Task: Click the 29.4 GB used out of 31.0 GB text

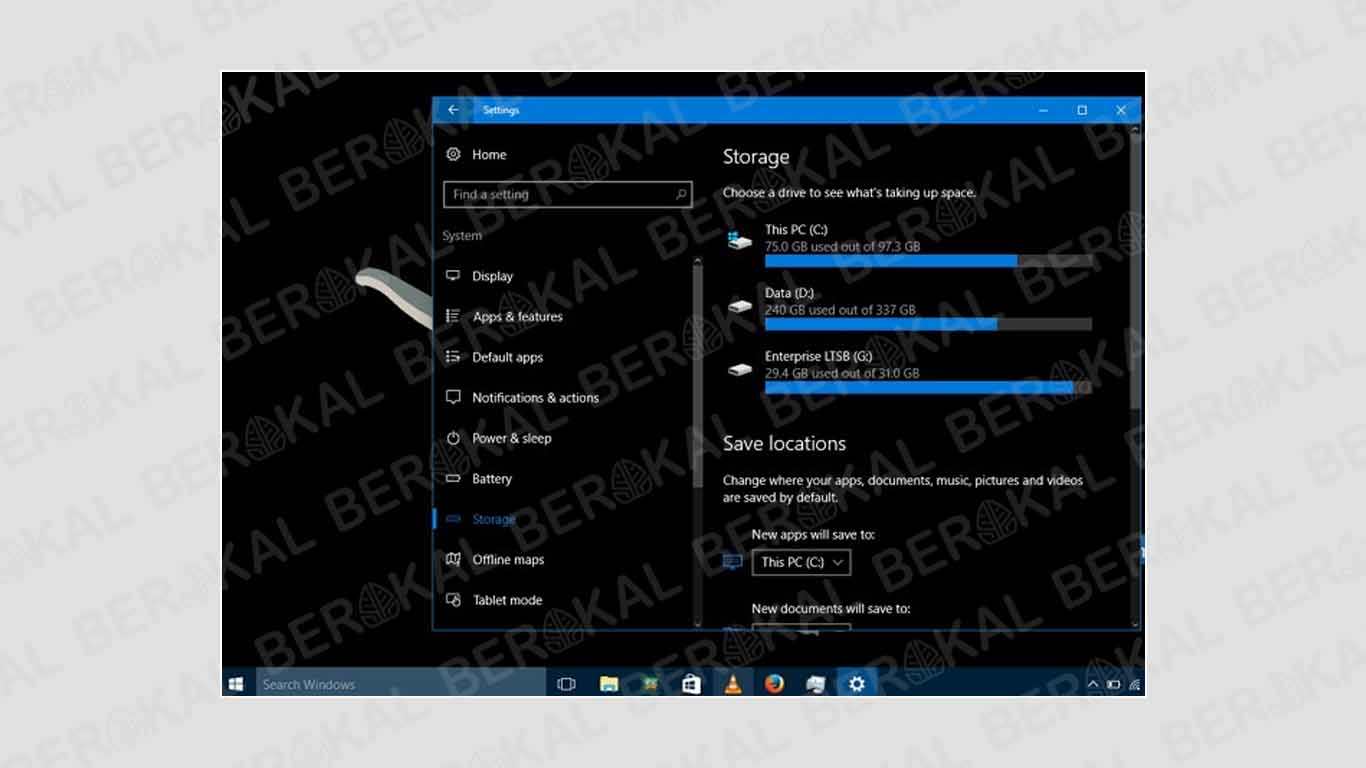Action: pyautogui.click(x=842, y=373)
